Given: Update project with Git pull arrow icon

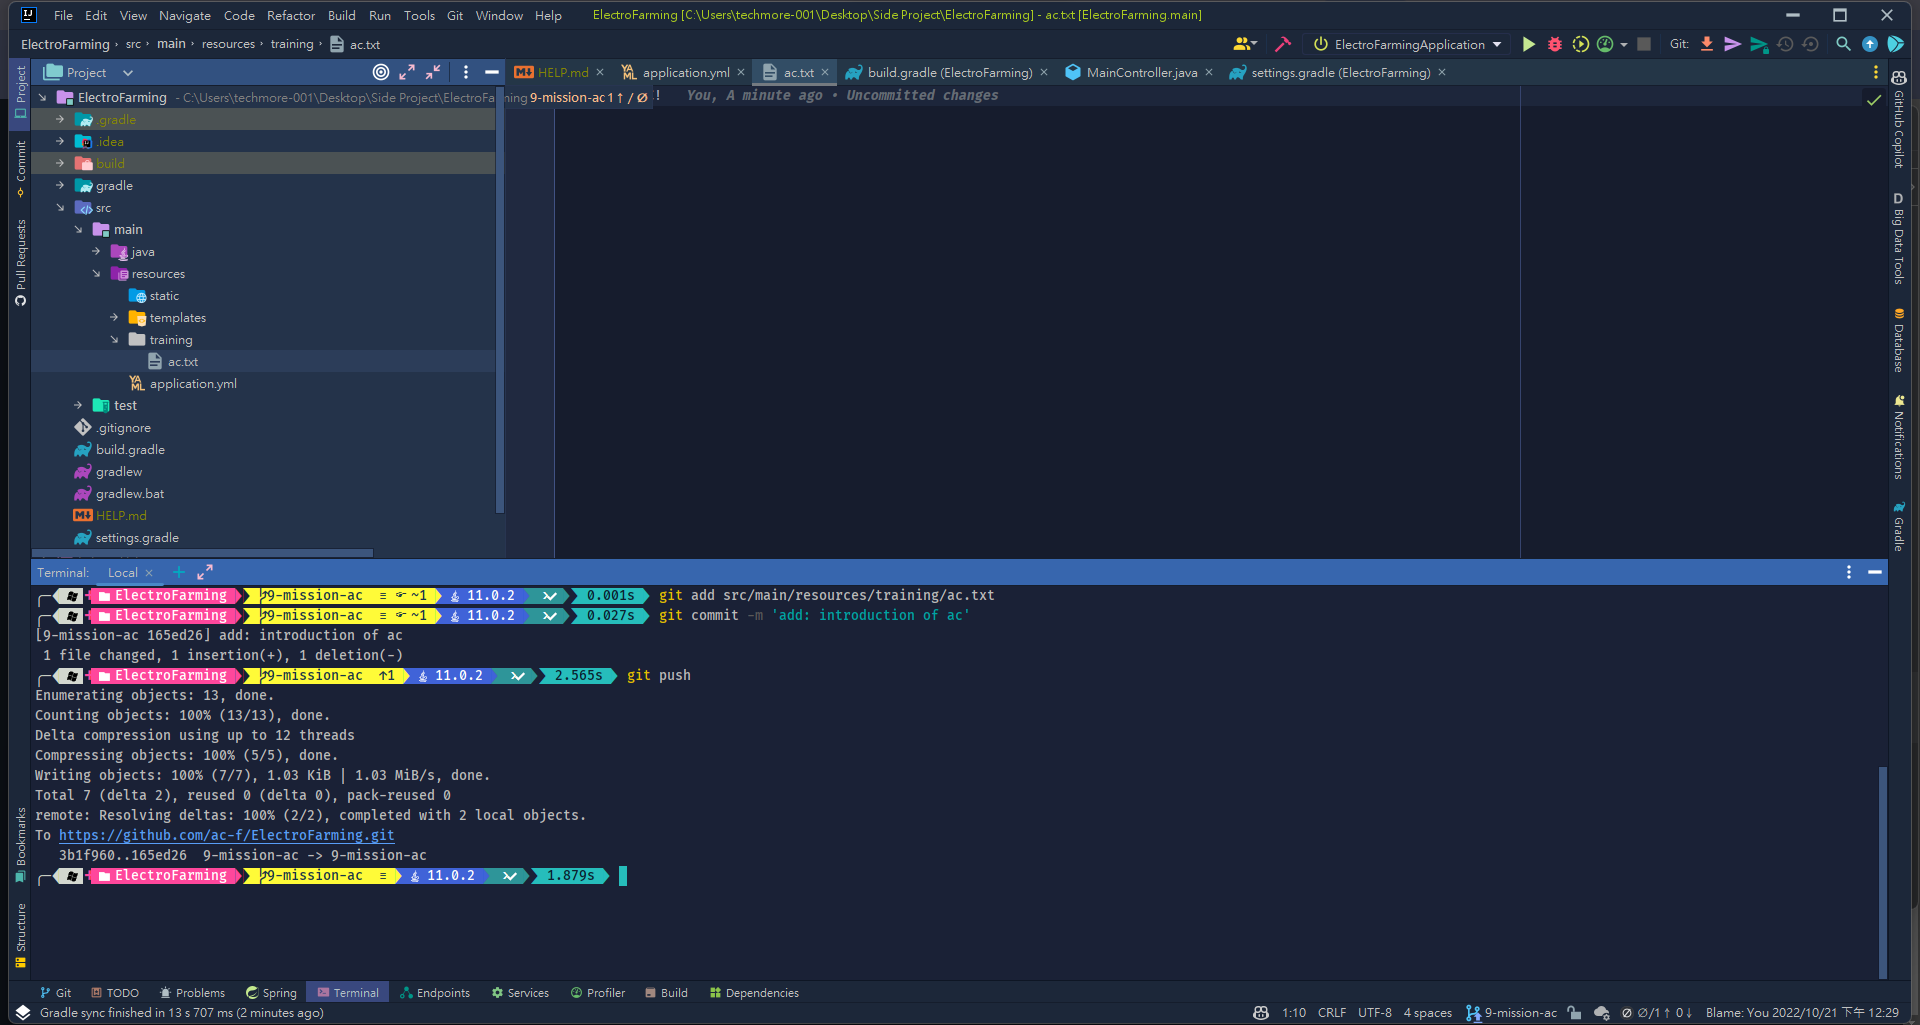Looking at the screenshot, I should (x=1707, y=44).
